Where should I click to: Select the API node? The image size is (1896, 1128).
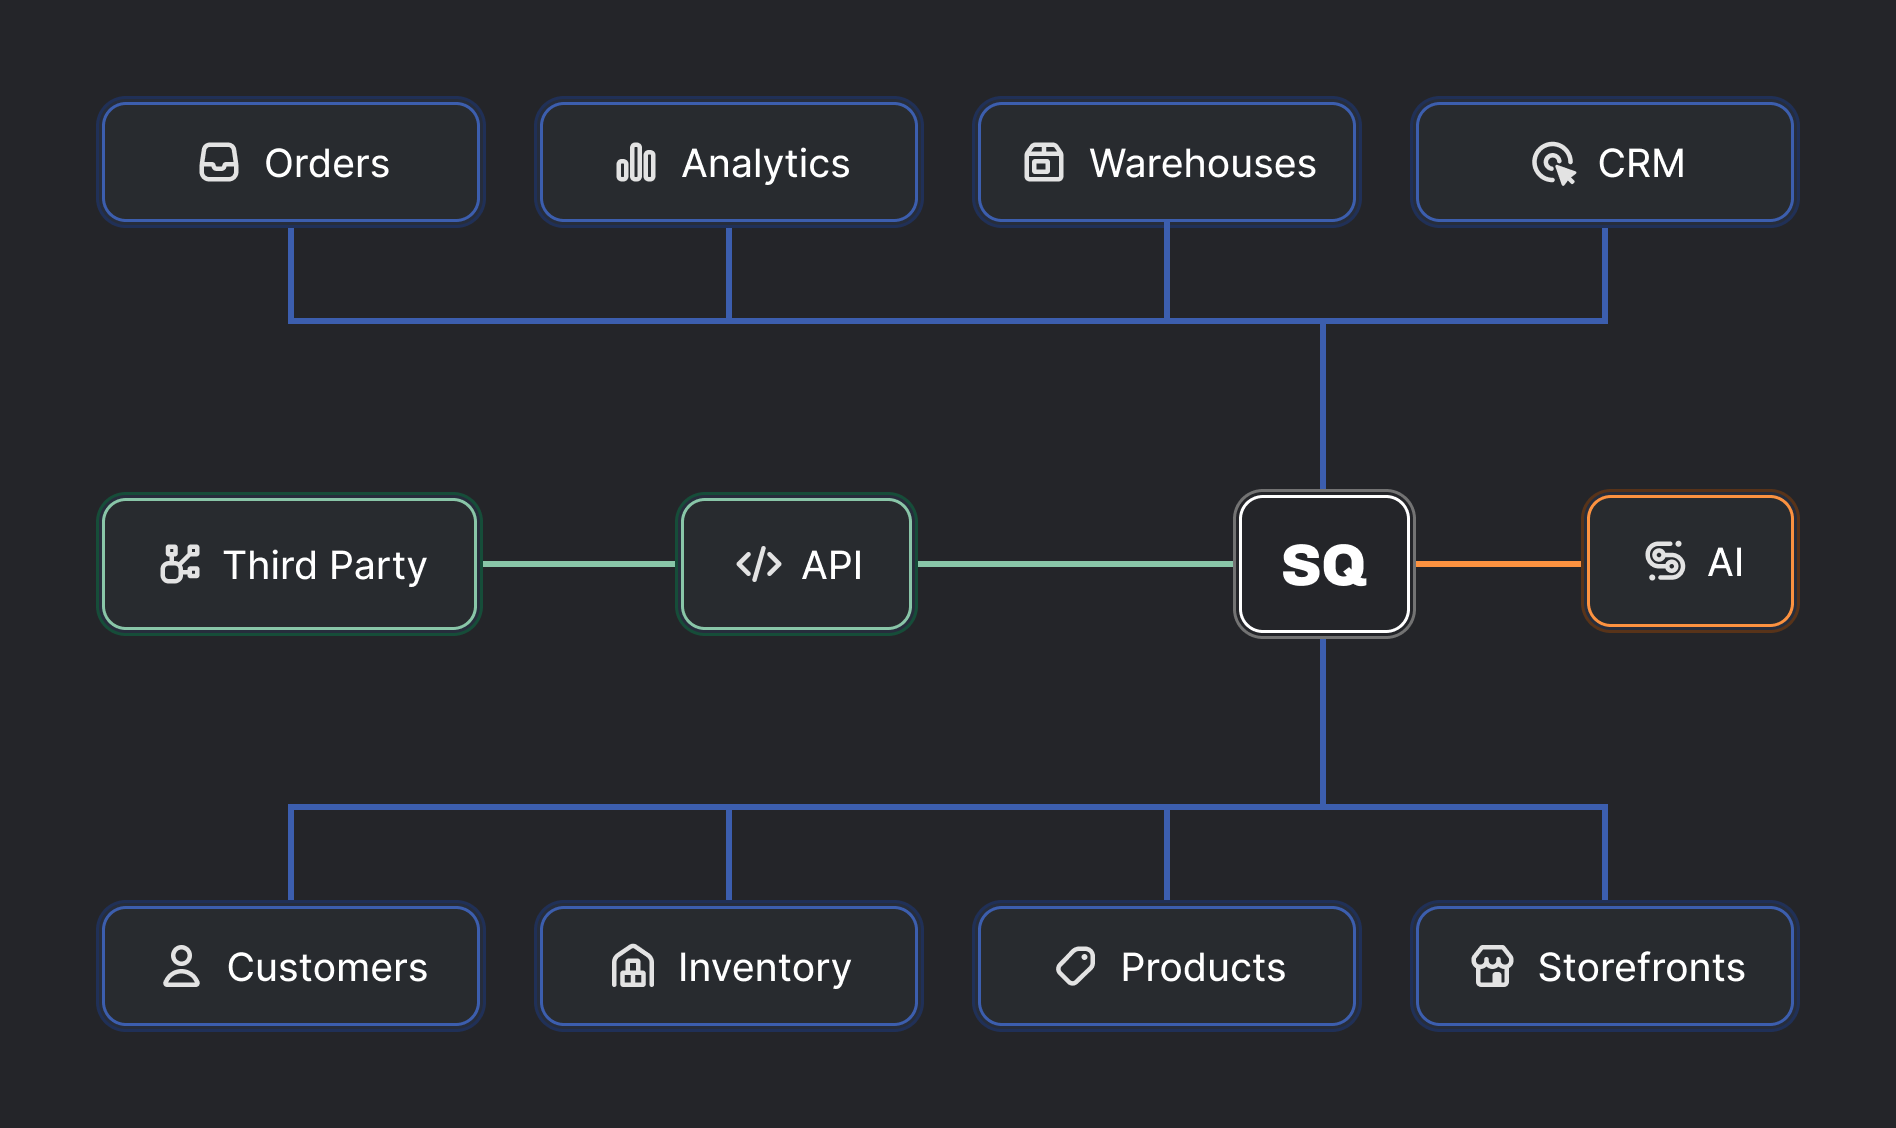click(x=796, y=564)
